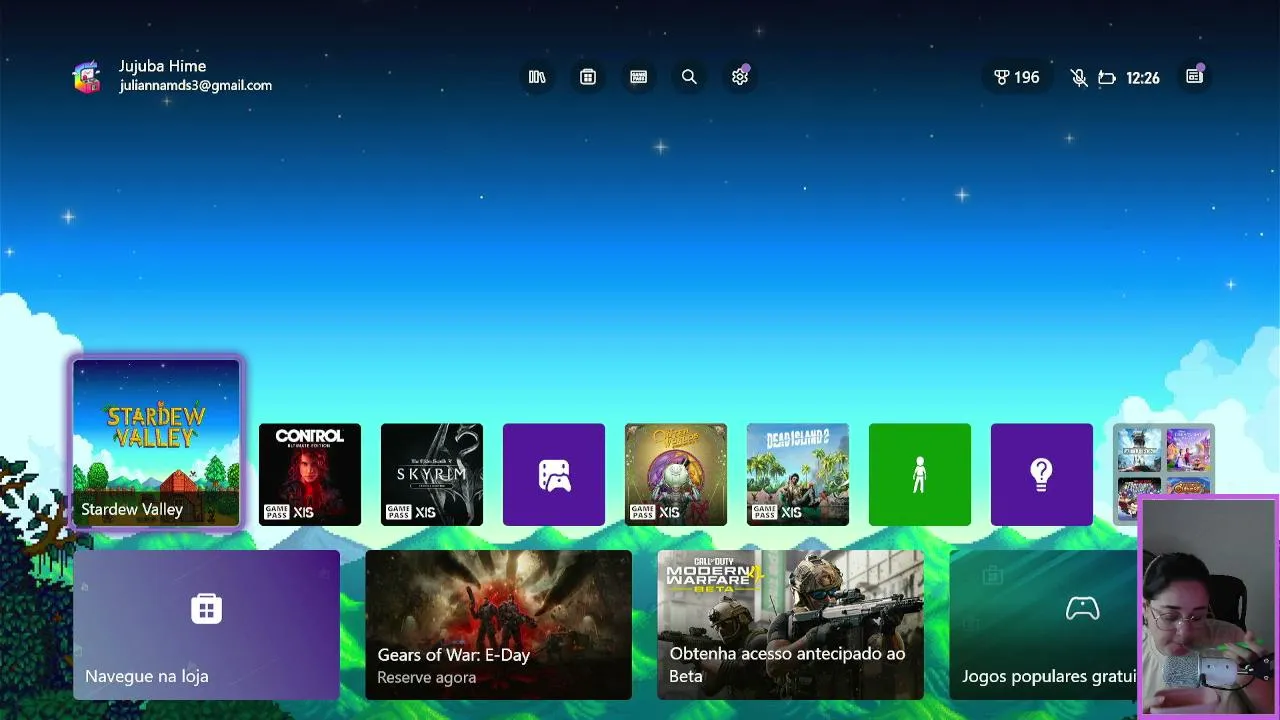Screen dimensions: 1280x720
Task: View the 196 achievements rewards badge
Action: coord(1016,77)
